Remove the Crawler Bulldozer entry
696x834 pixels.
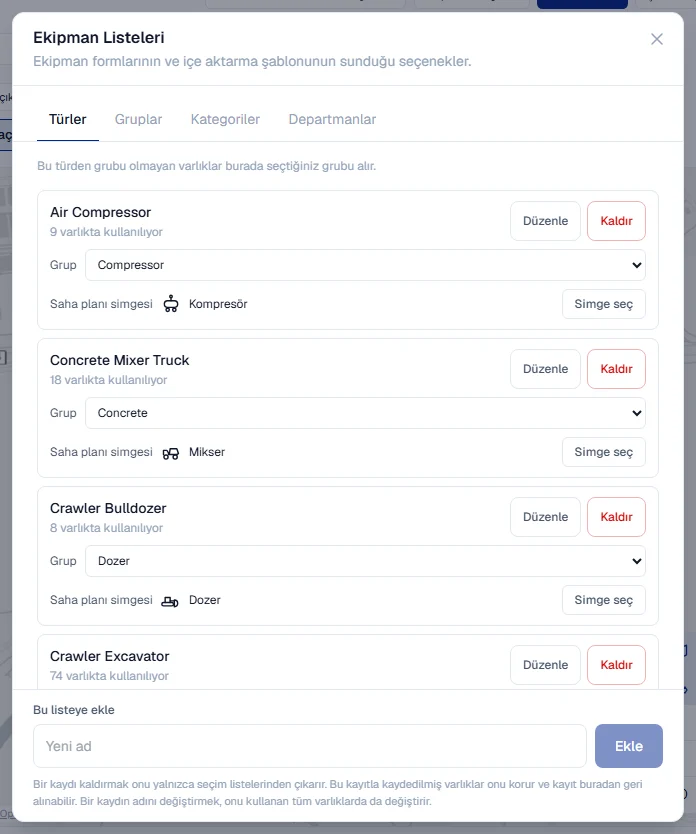[616, 516]
